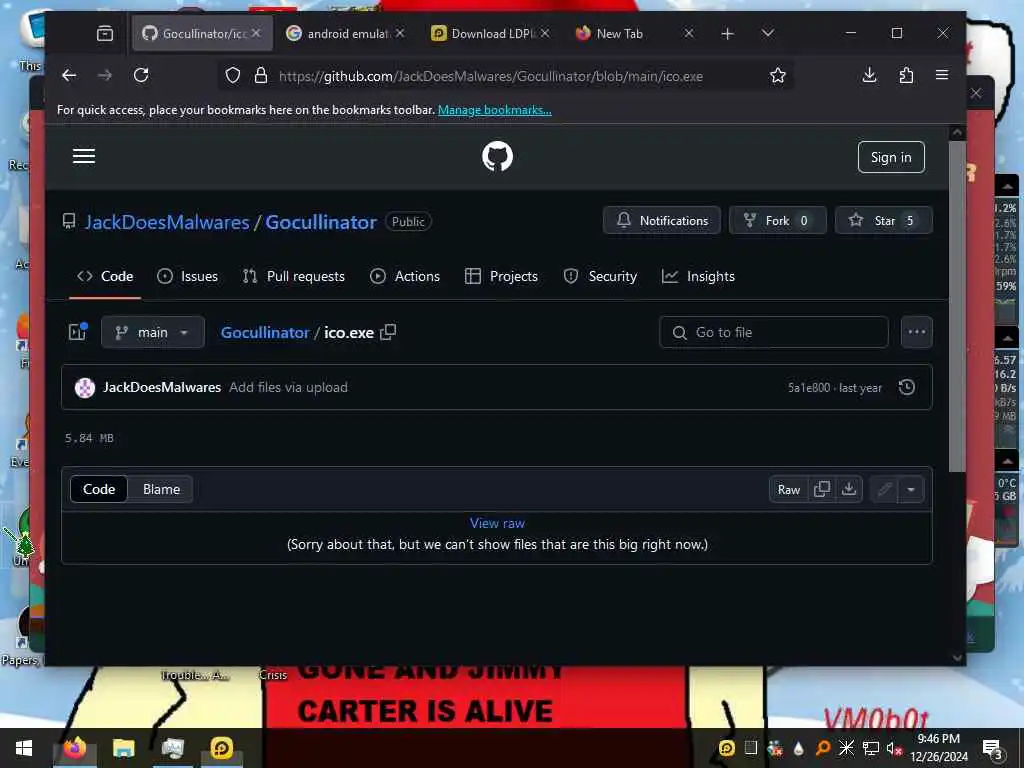
Task: Open the Issues tab
Action: click(x=187, y=276)
